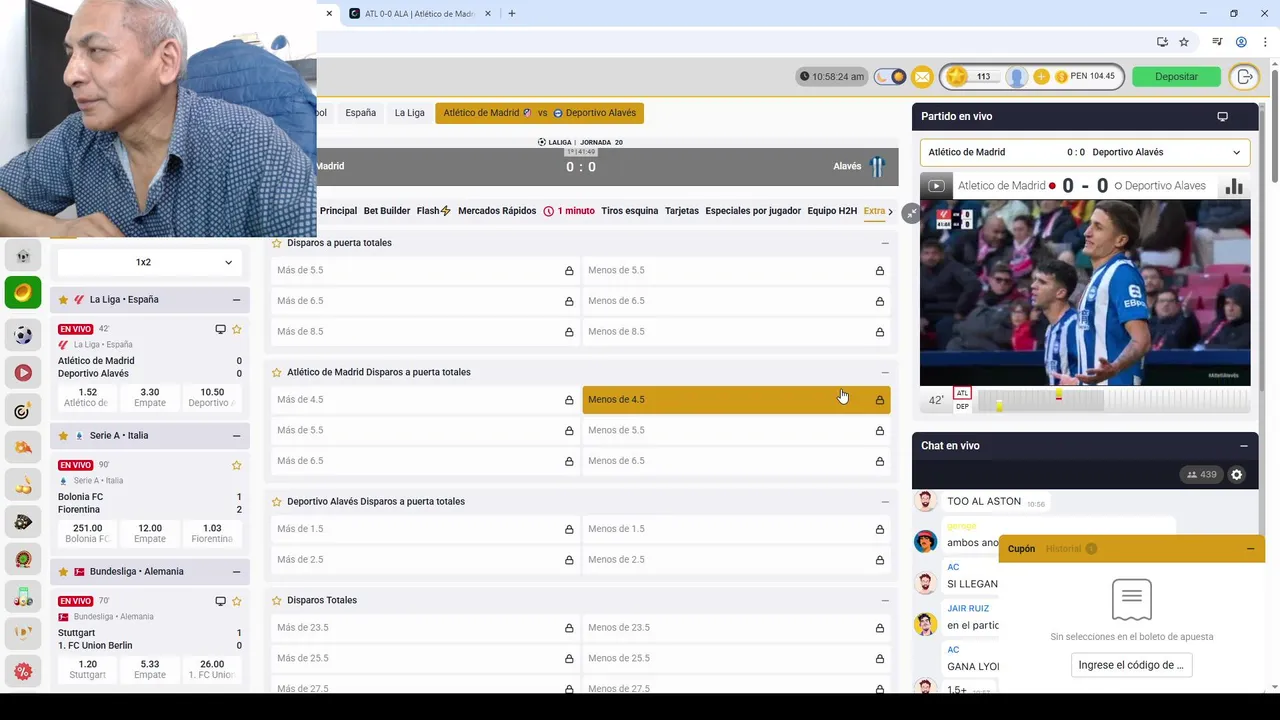Open the soccer ball sports sidebar icon
Screen dimensions: 1280x720
click(23, 335)
